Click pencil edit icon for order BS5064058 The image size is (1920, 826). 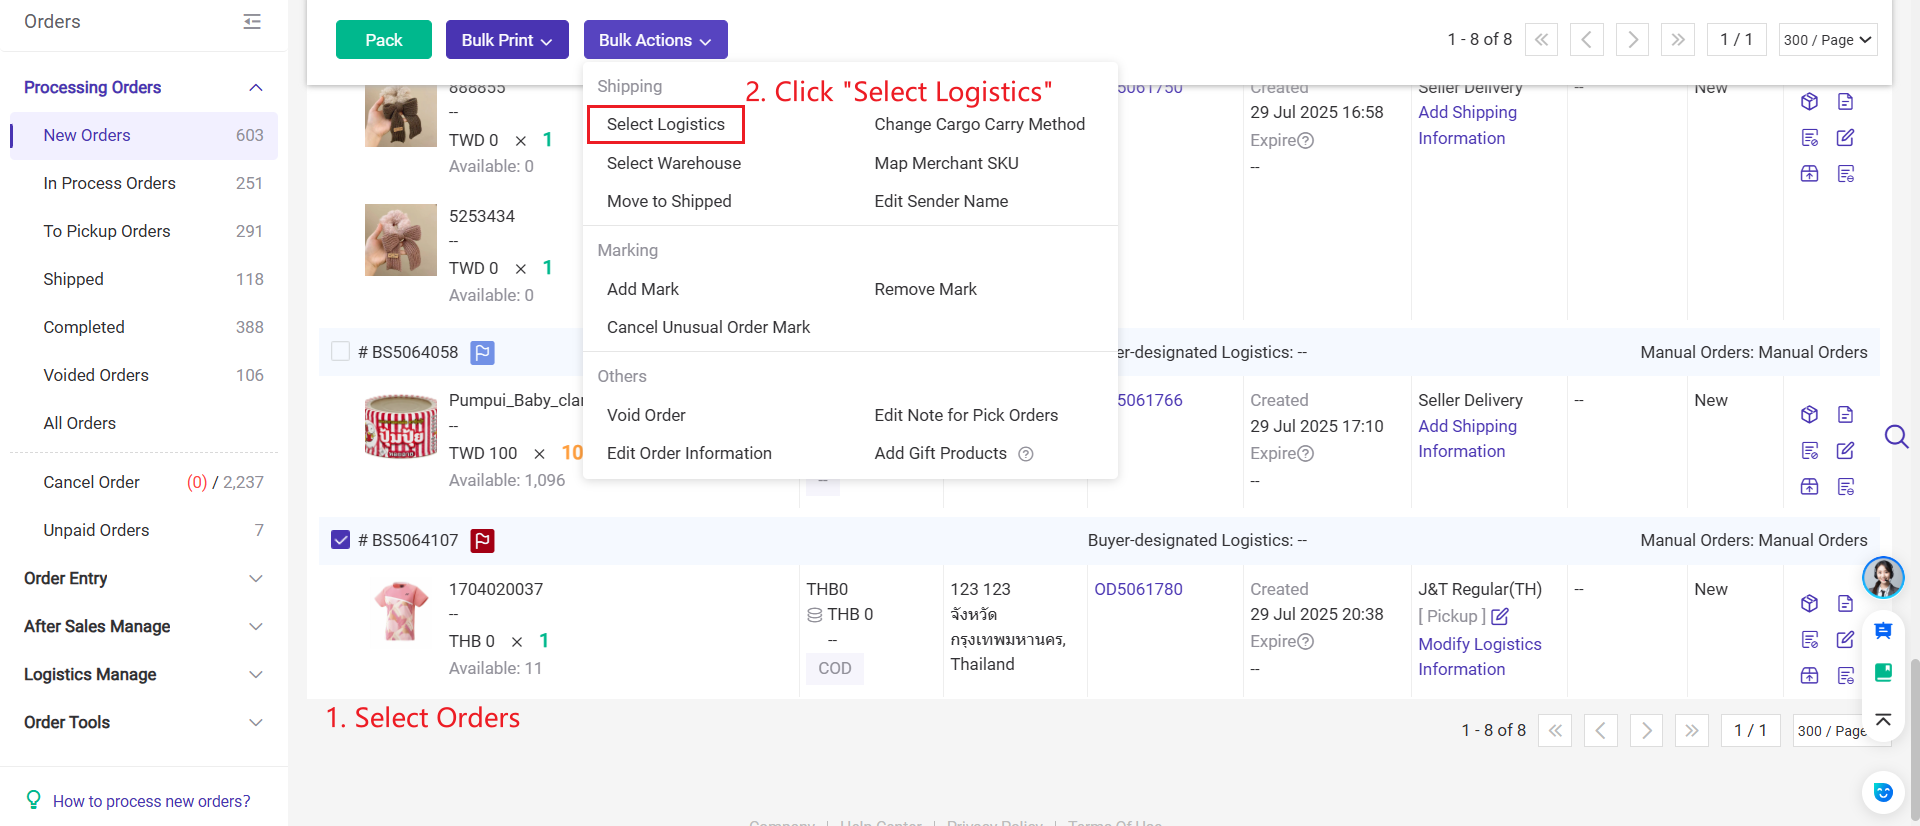click(1846, 450)
